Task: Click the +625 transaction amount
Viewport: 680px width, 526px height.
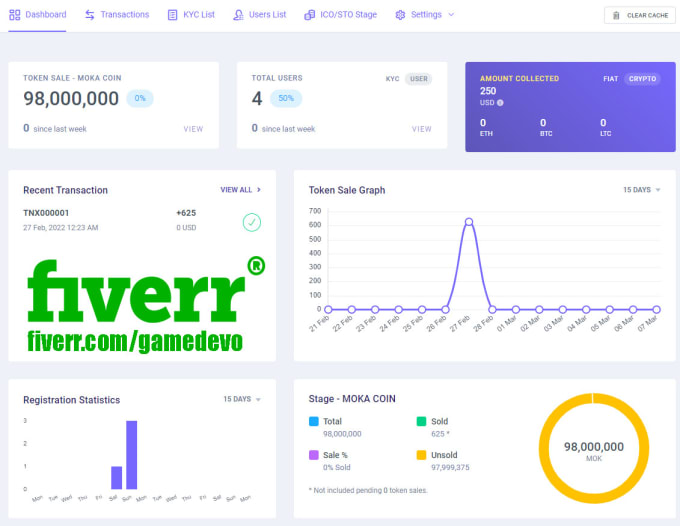Action: [x=186, y=213]
